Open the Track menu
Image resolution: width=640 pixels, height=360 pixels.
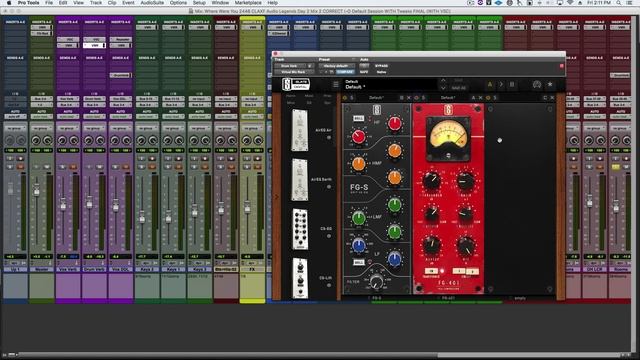[96, 2]
